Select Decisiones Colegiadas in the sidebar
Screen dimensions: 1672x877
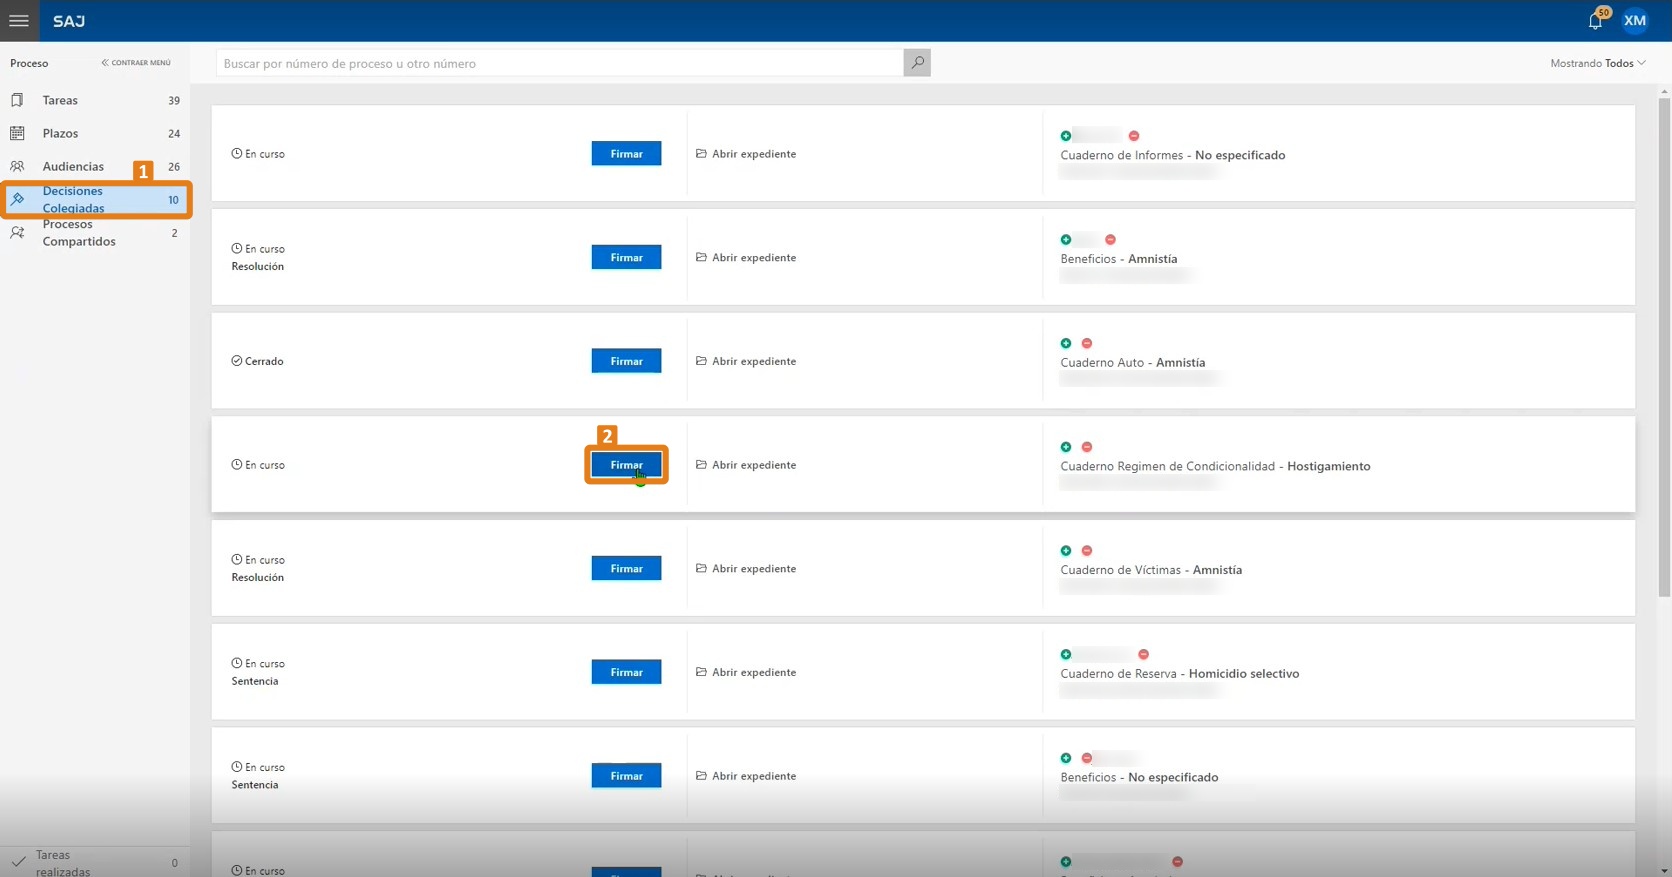coord(95,199)
